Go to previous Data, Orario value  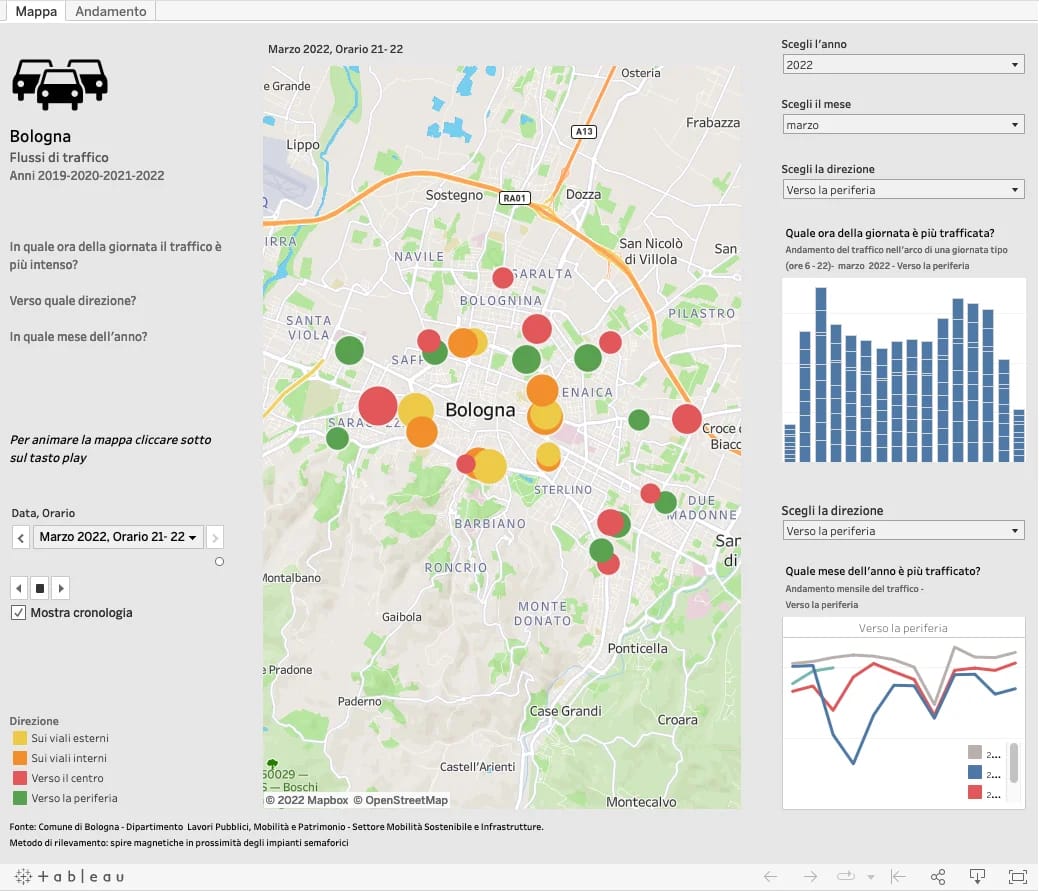[21, 537]
